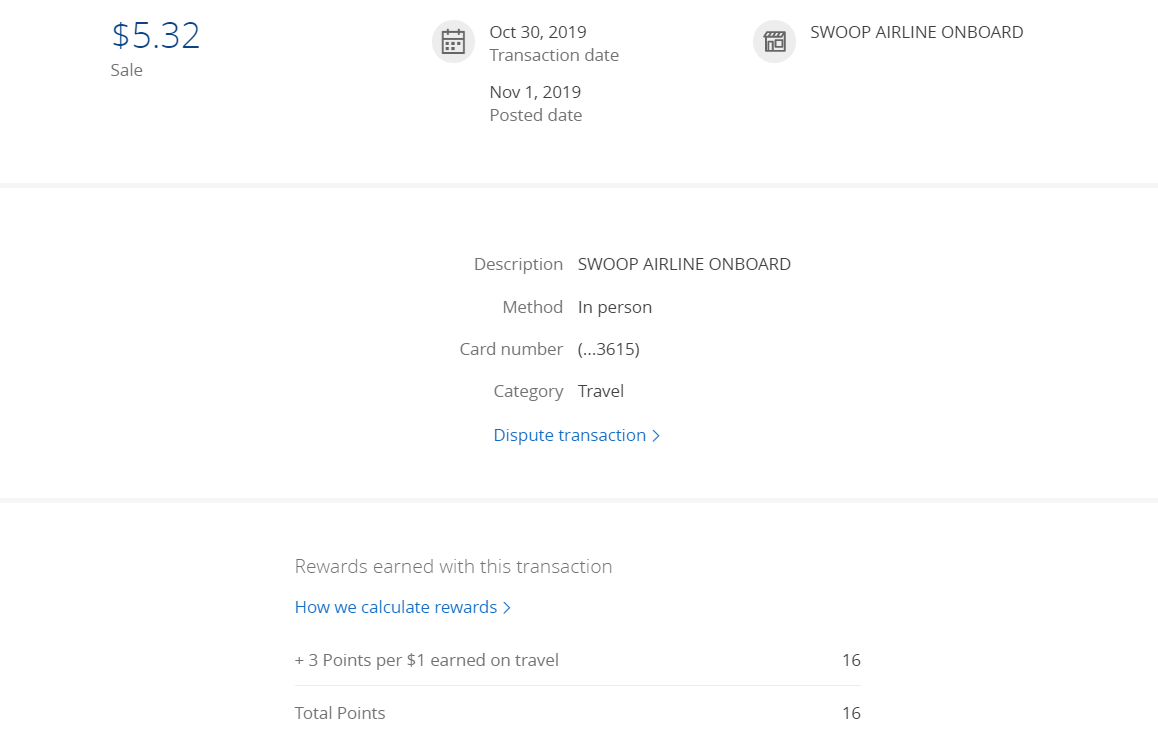Select the $5.32 sale amount
The height and width of the screenshot is (745, 1158).
156,35
